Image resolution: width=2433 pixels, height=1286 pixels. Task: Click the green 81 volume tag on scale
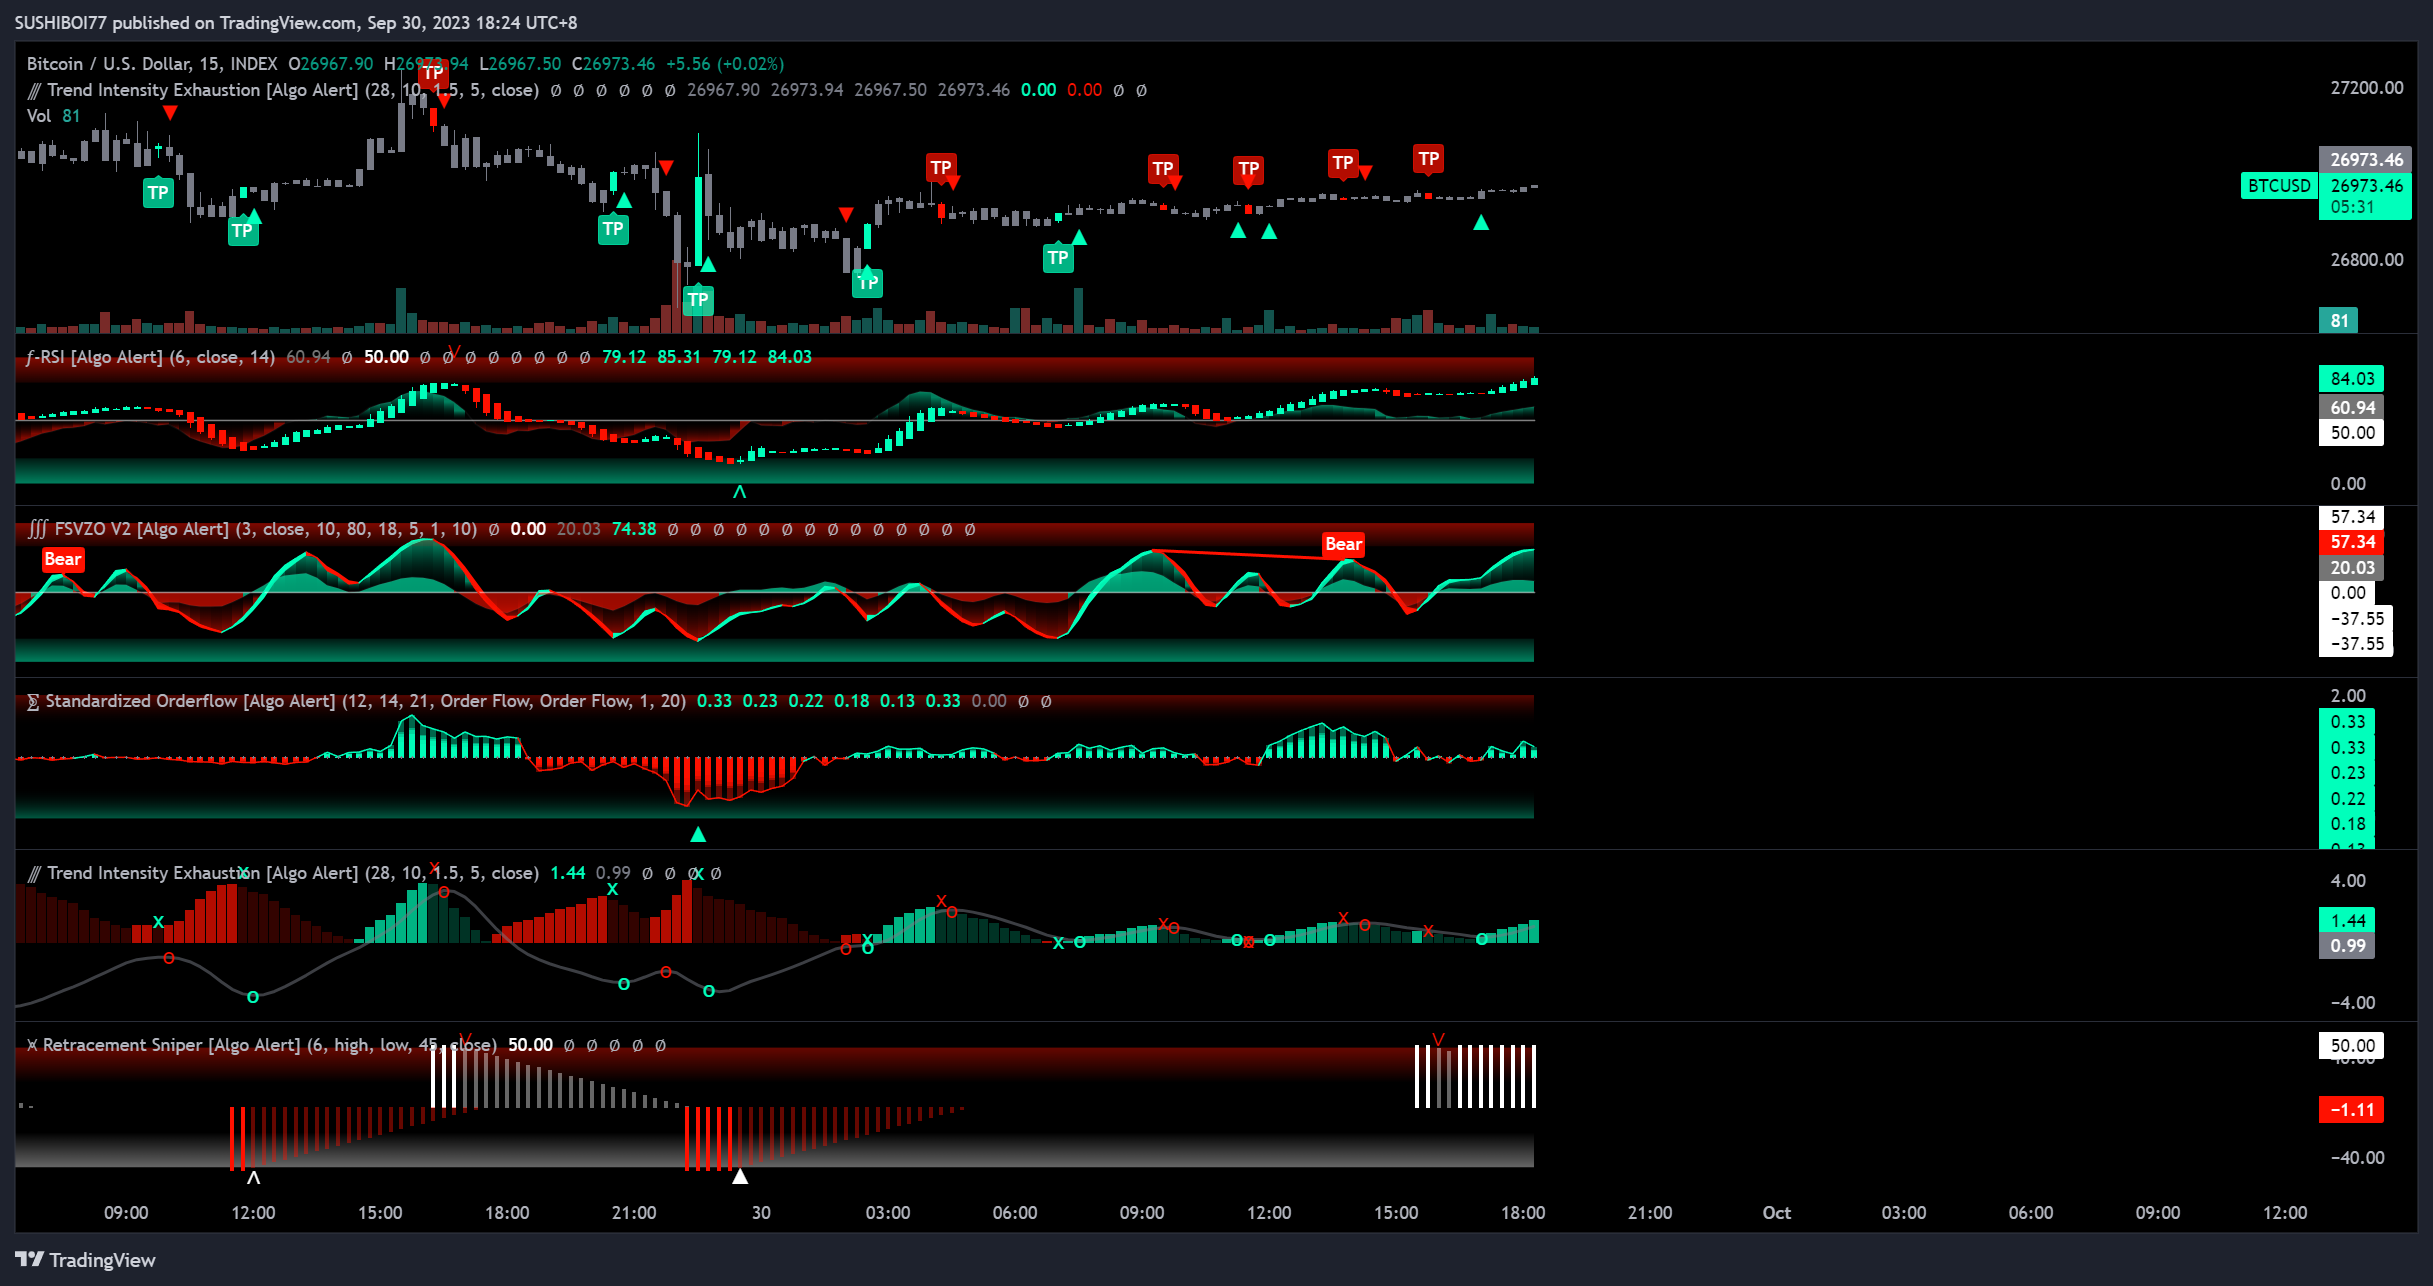click(2339, 321)
